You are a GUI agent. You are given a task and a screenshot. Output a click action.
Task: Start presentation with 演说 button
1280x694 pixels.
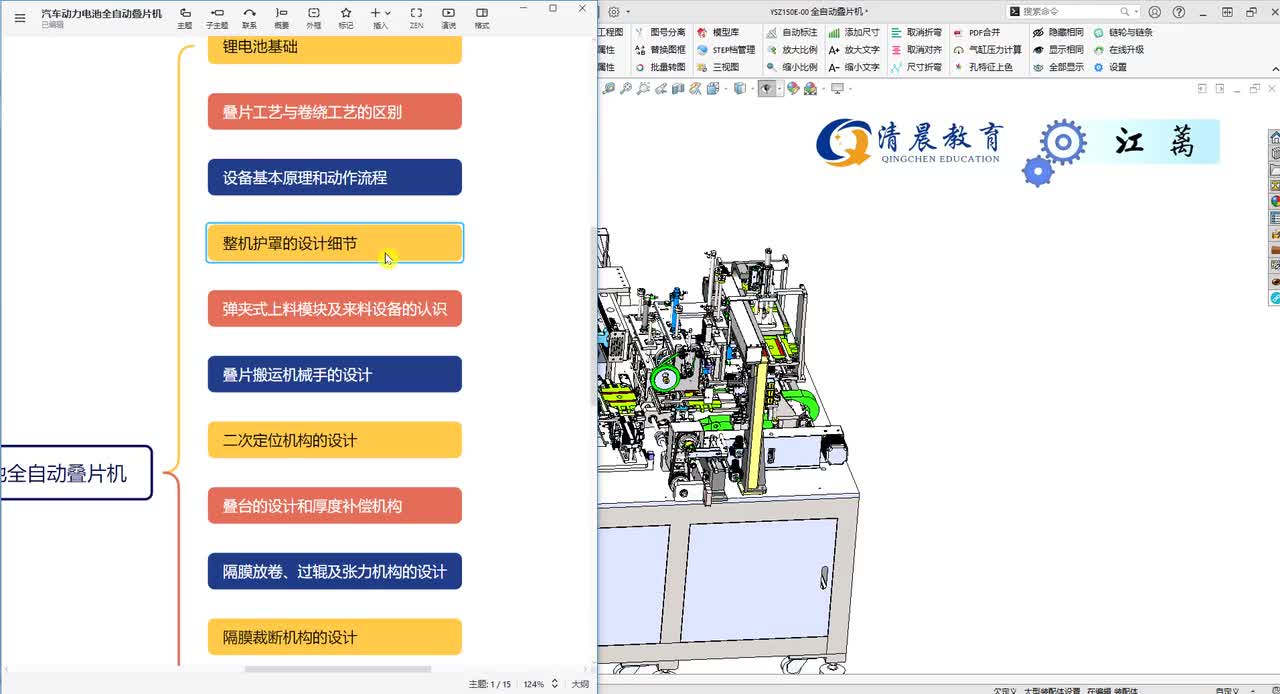tap(448, 18)
